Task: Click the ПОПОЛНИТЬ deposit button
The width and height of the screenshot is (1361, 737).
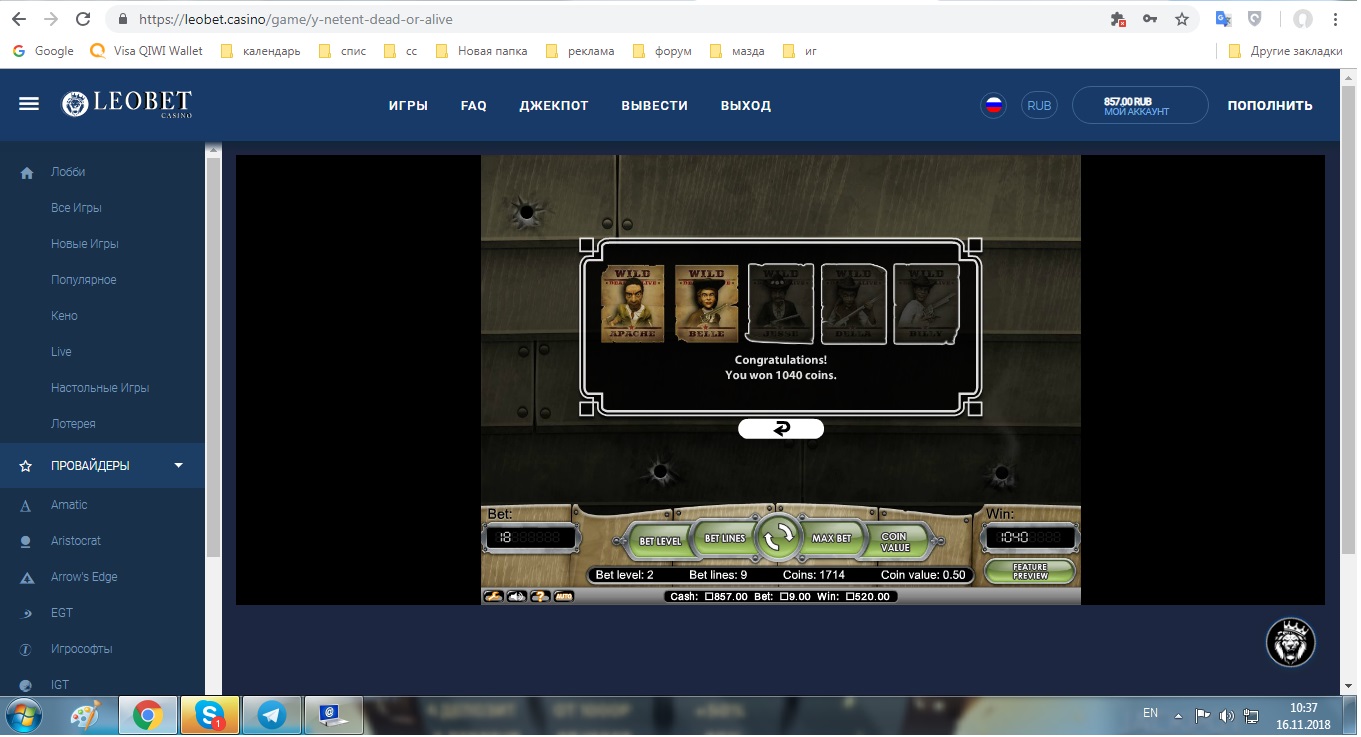Action: click(1270, 105)
